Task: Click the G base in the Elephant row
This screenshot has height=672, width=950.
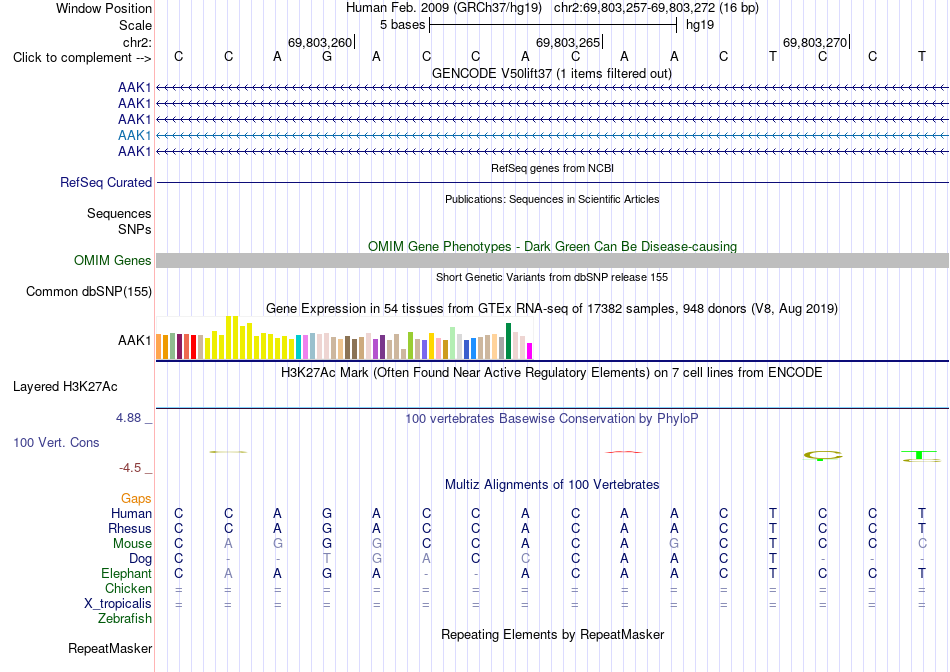Action: pyautogui.click(x=327, y=573)
